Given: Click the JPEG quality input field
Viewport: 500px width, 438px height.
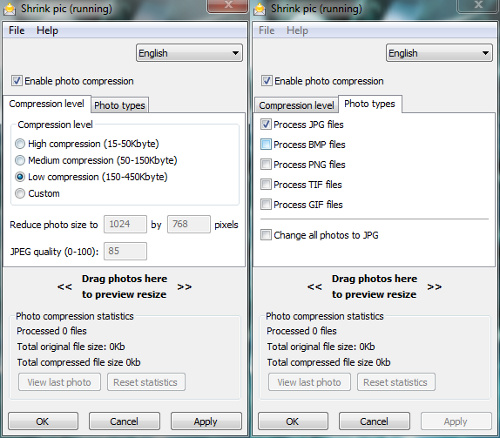Looking at the screenshot, I should tap(125, 251).
